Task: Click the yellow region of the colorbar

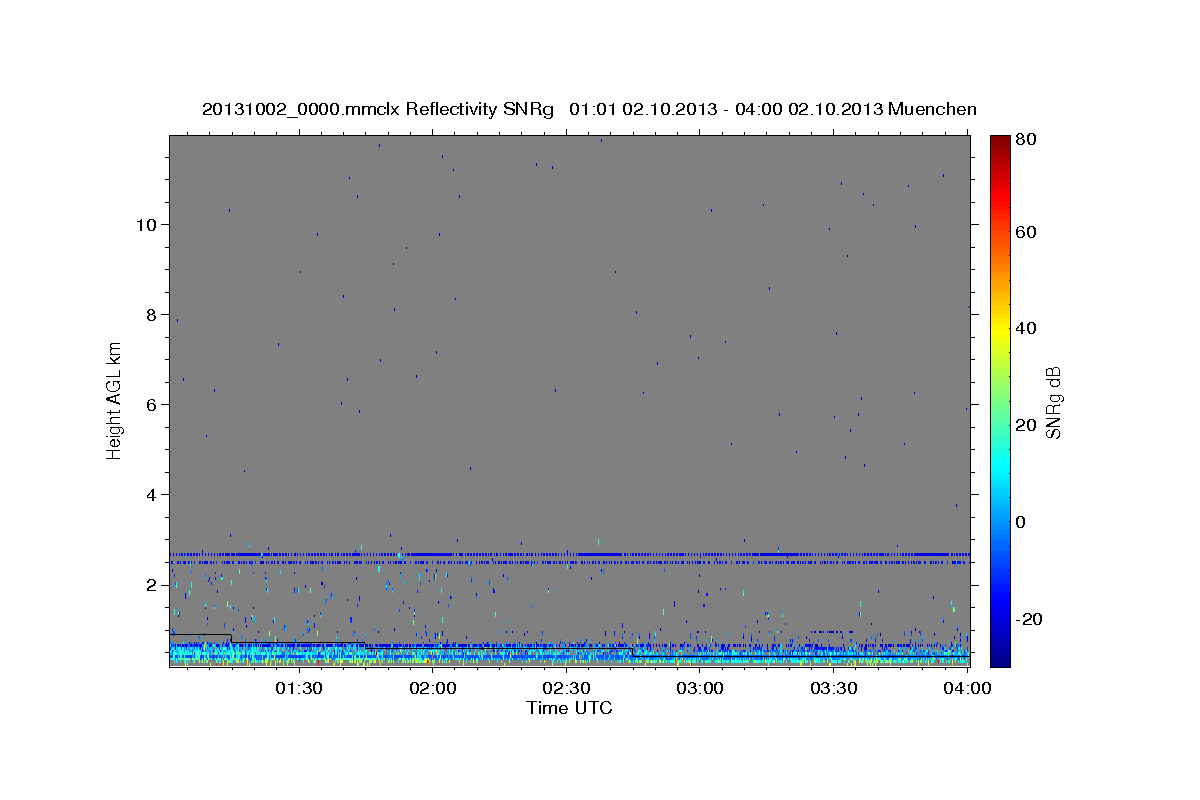Action: 1000,330
